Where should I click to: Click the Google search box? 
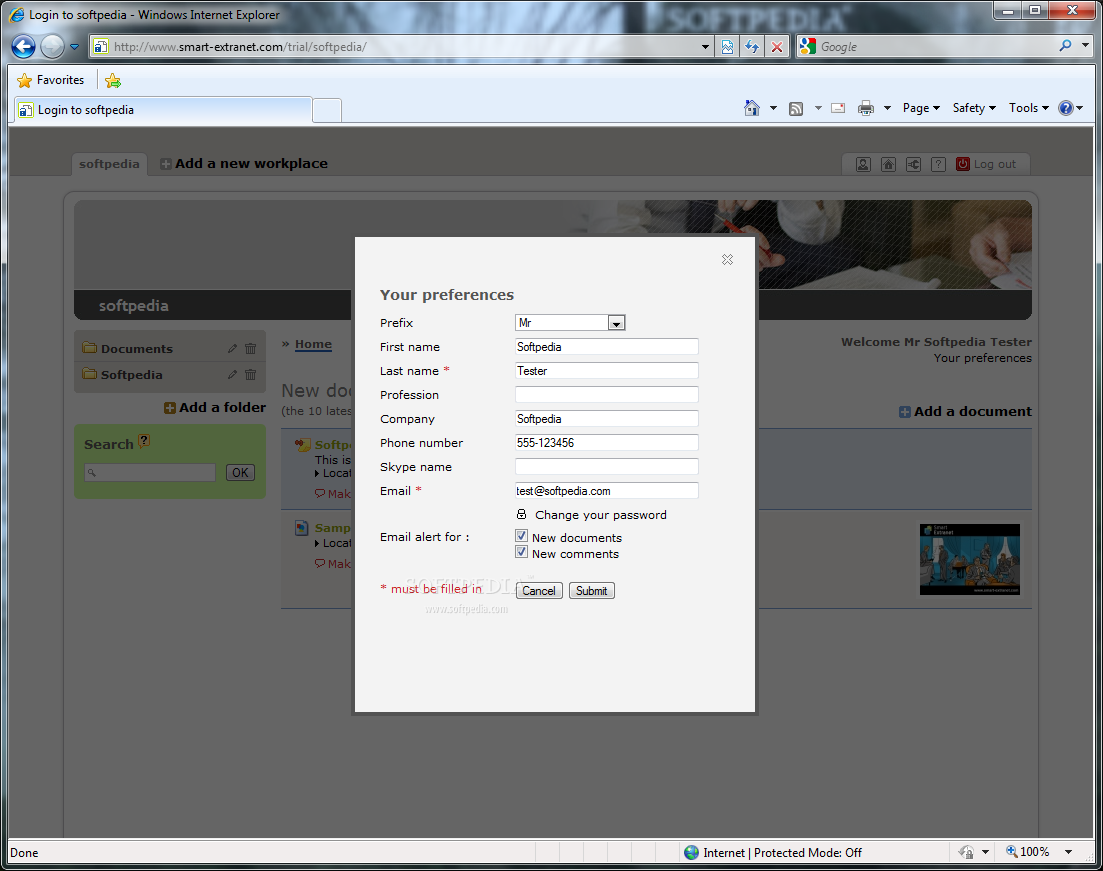point(936,47)
